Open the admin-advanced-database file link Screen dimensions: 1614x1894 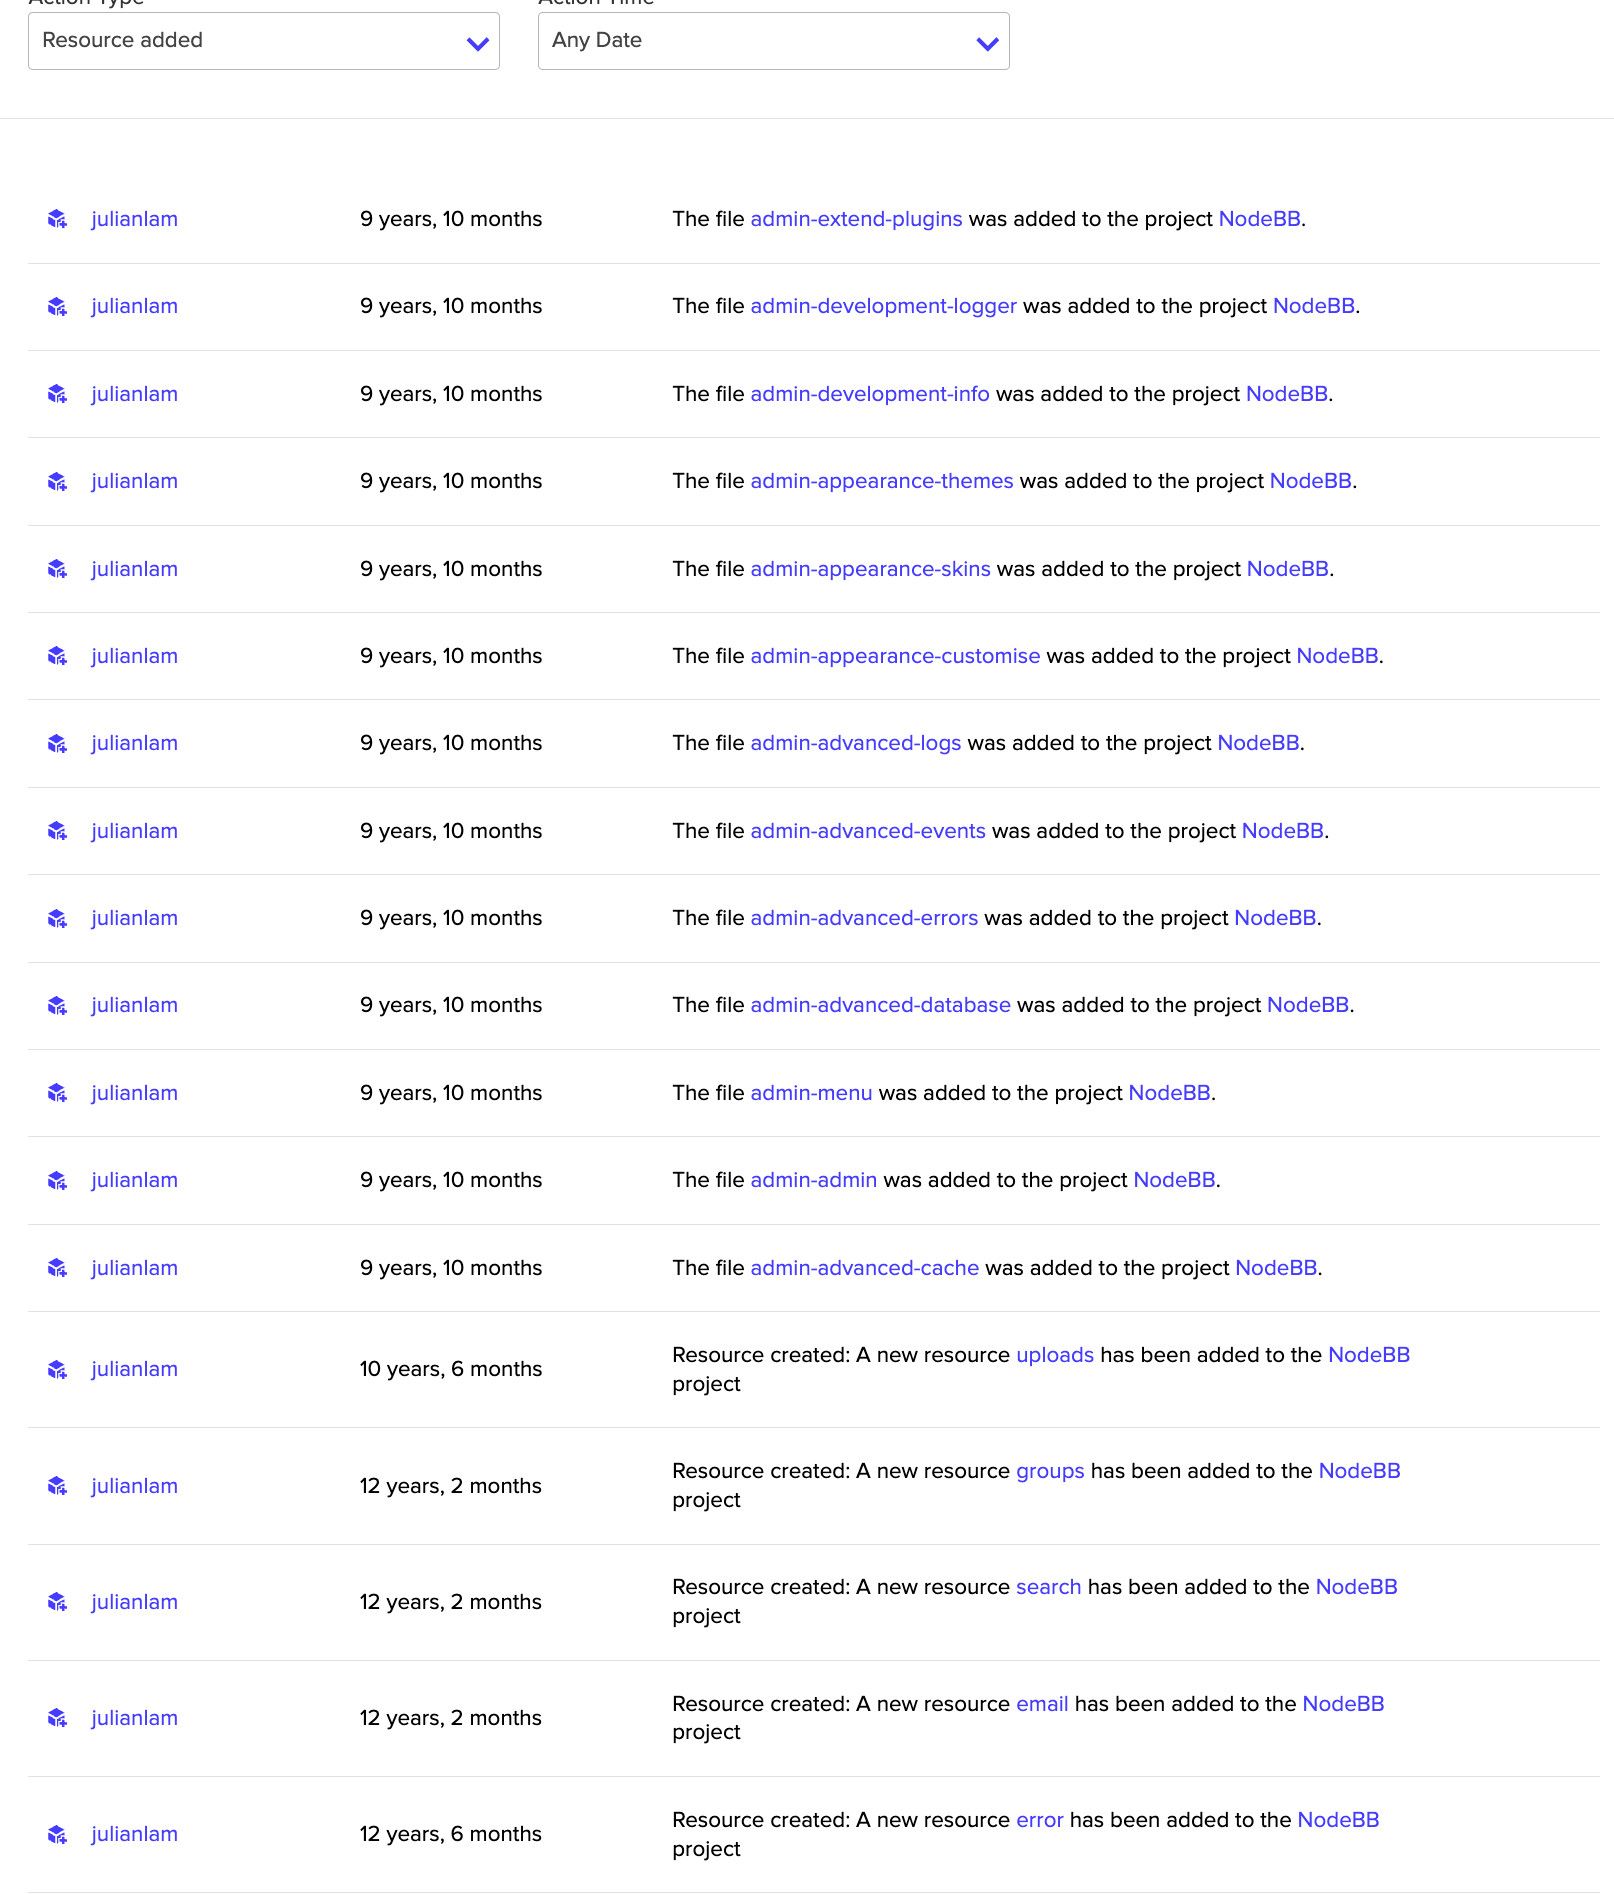tap(880, 1005)
